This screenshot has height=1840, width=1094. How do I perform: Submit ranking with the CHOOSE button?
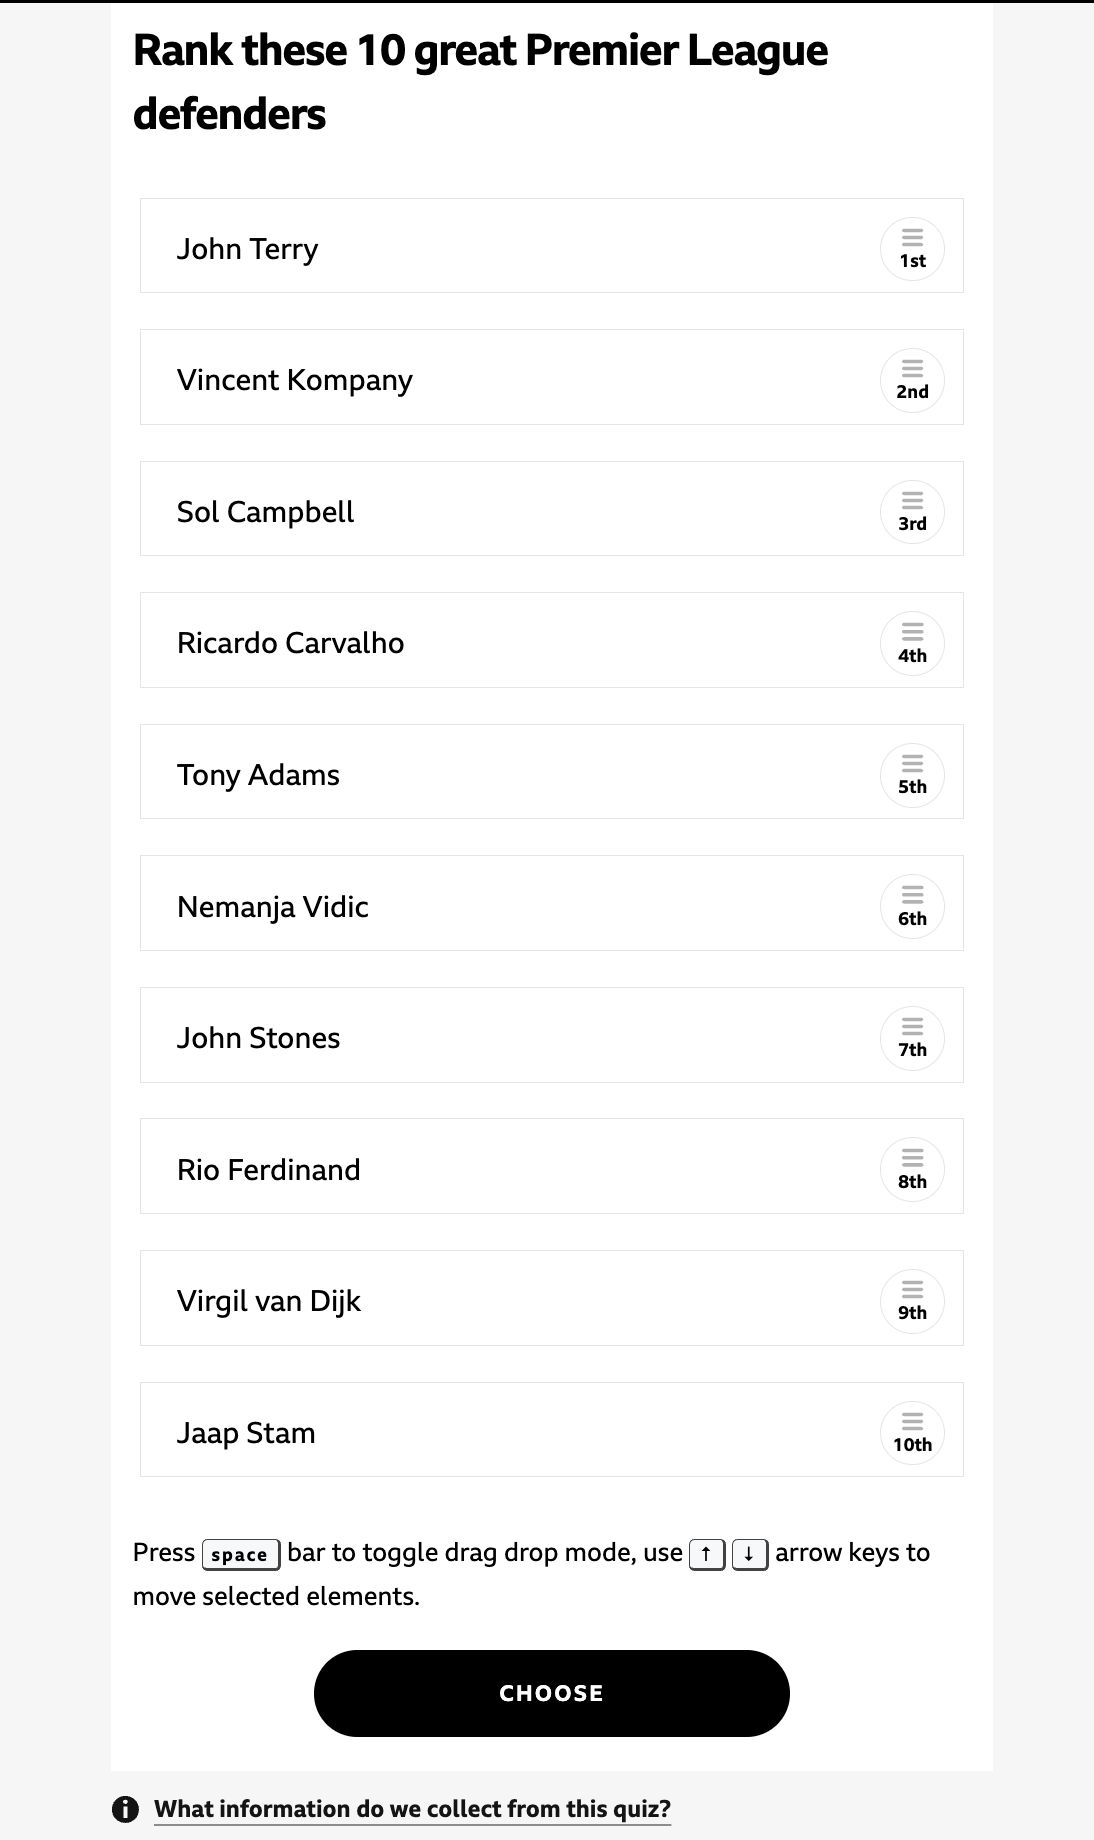coord(551,1693)
